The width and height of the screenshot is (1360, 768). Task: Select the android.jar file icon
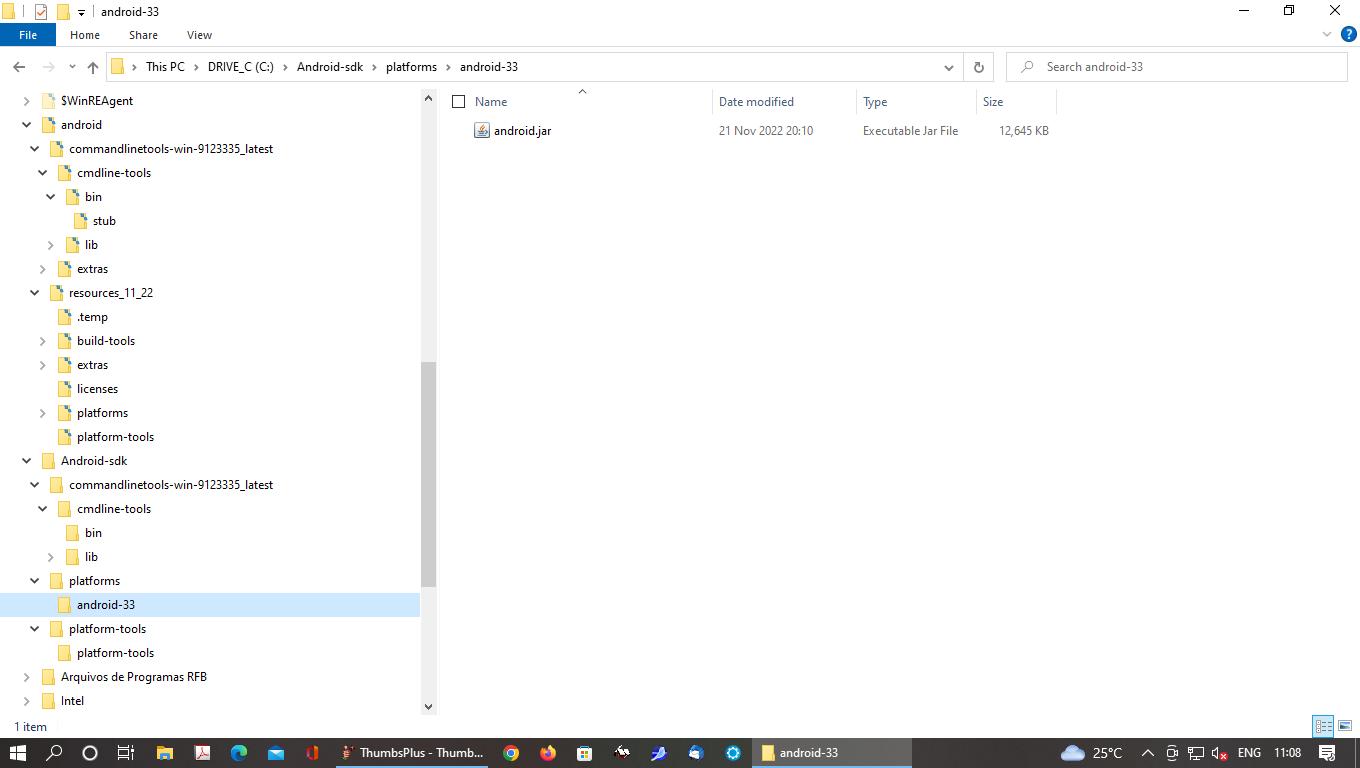[x=482, y=131]
